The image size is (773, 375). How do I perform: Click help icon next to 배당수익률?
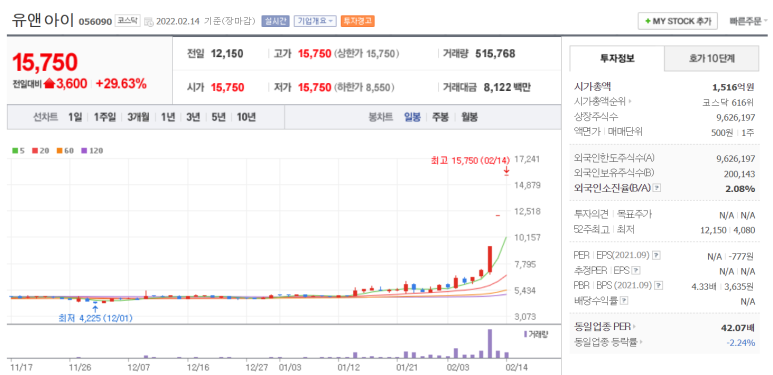pyautogui.click(x=624, y=300)
